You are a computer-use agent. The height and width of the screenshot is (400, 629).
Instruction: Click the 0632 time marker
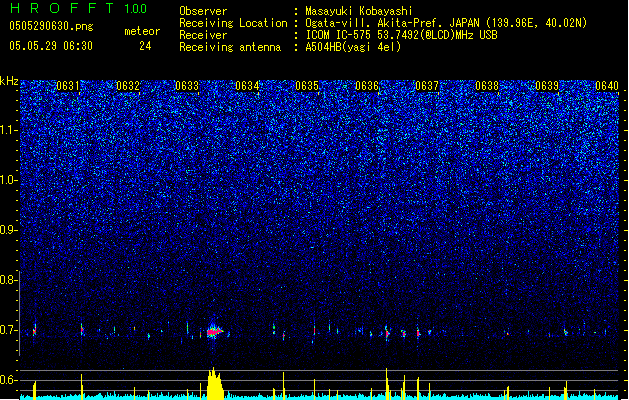128,86
